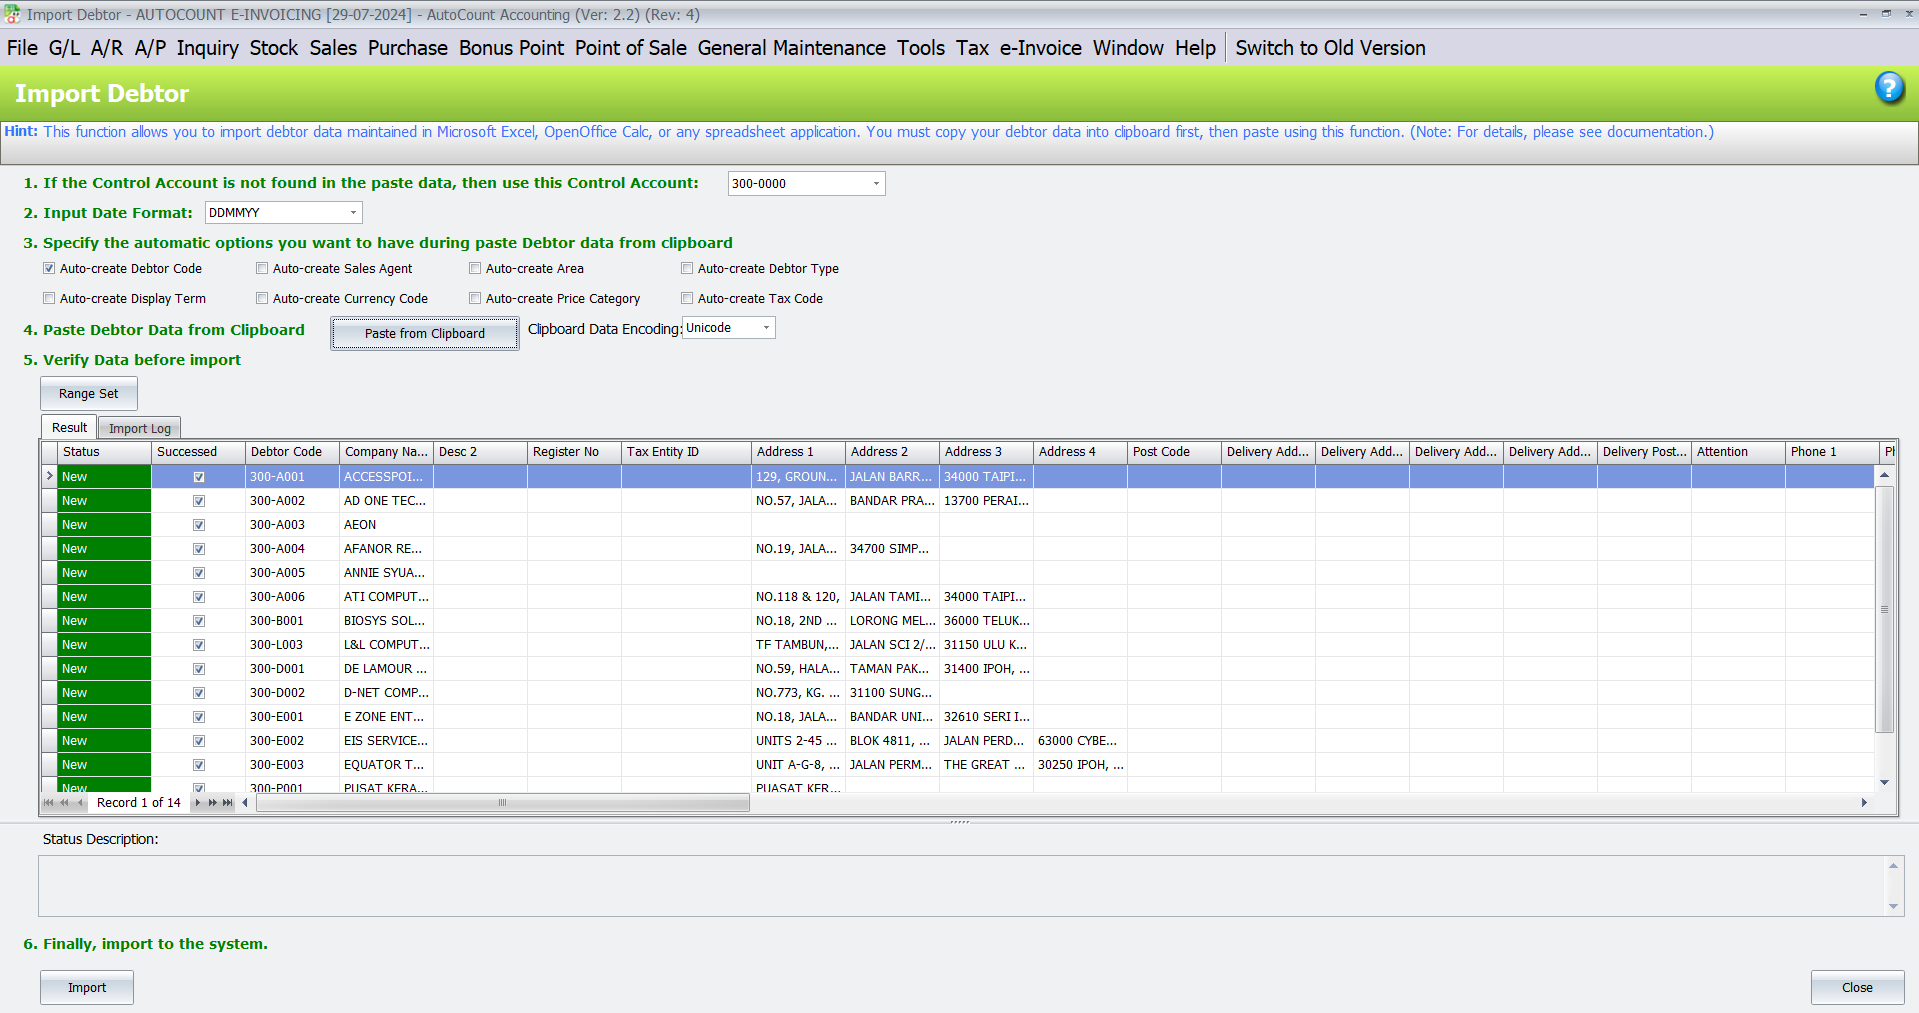Jump to the first record navigation icon
Viewport: 1919px width, 1013px height.
pyautogui.click(x=47, y=802)
